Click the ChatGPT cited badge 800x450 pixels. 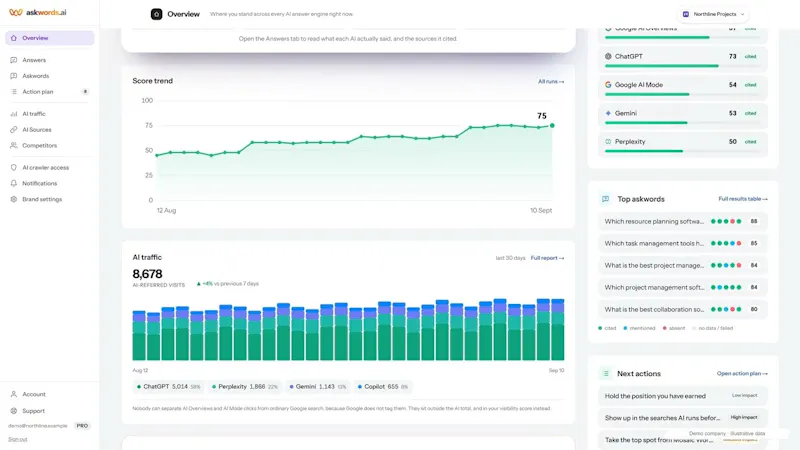[751, 57]
